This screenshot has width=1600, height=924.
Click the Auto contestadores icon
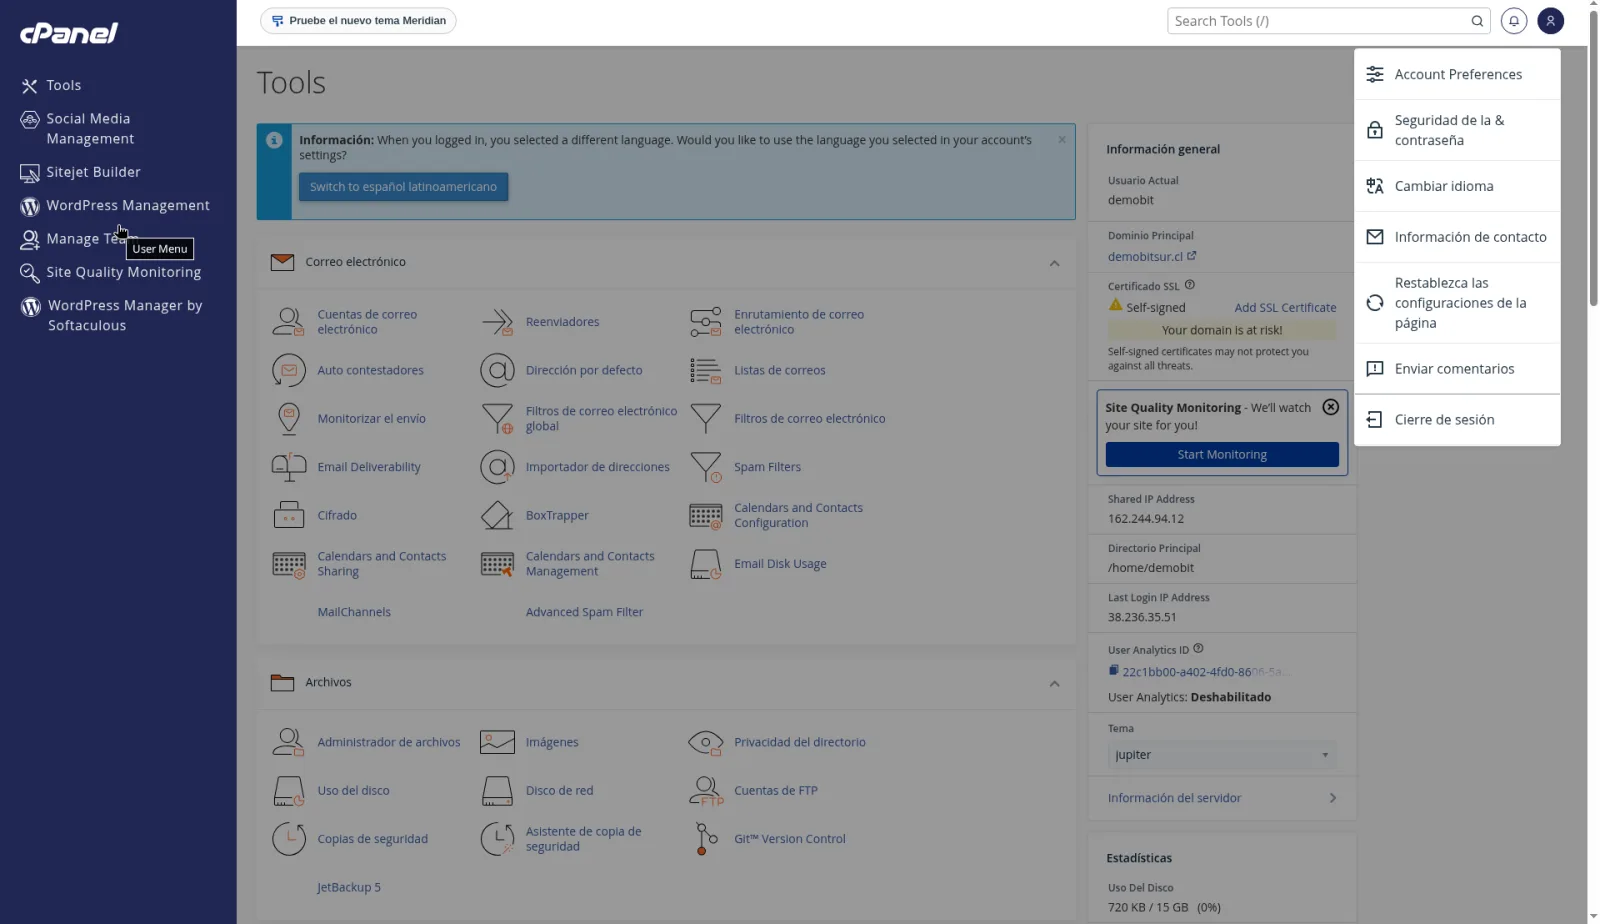(288, 370)
